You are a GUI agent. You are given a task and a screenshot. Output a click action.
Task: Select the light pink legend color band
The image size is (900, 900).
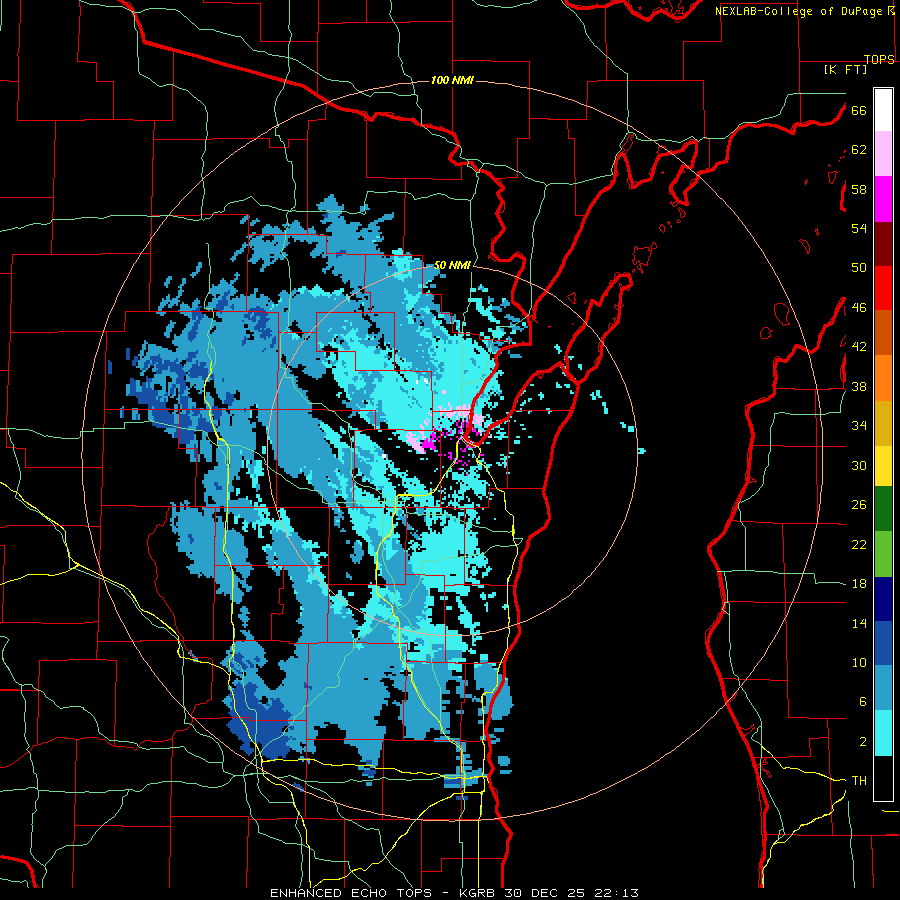click(x=883, y=153)
